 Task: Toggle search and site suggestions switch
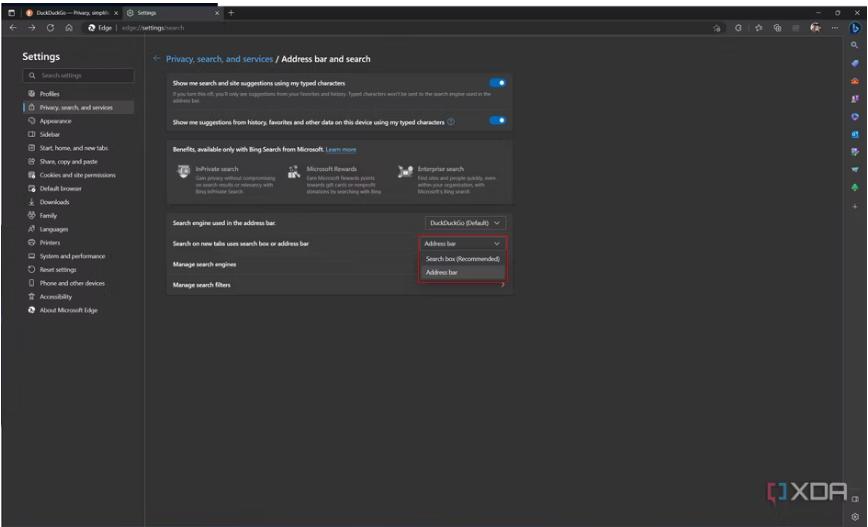[x=497, y=83]
